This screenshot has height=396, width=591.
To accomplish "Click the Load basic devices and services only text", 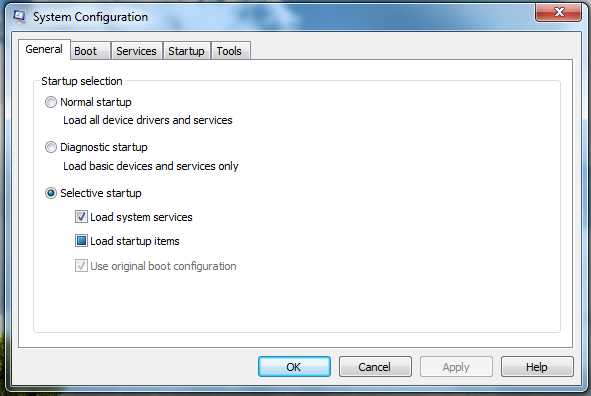I will click(x=151, y=166).
